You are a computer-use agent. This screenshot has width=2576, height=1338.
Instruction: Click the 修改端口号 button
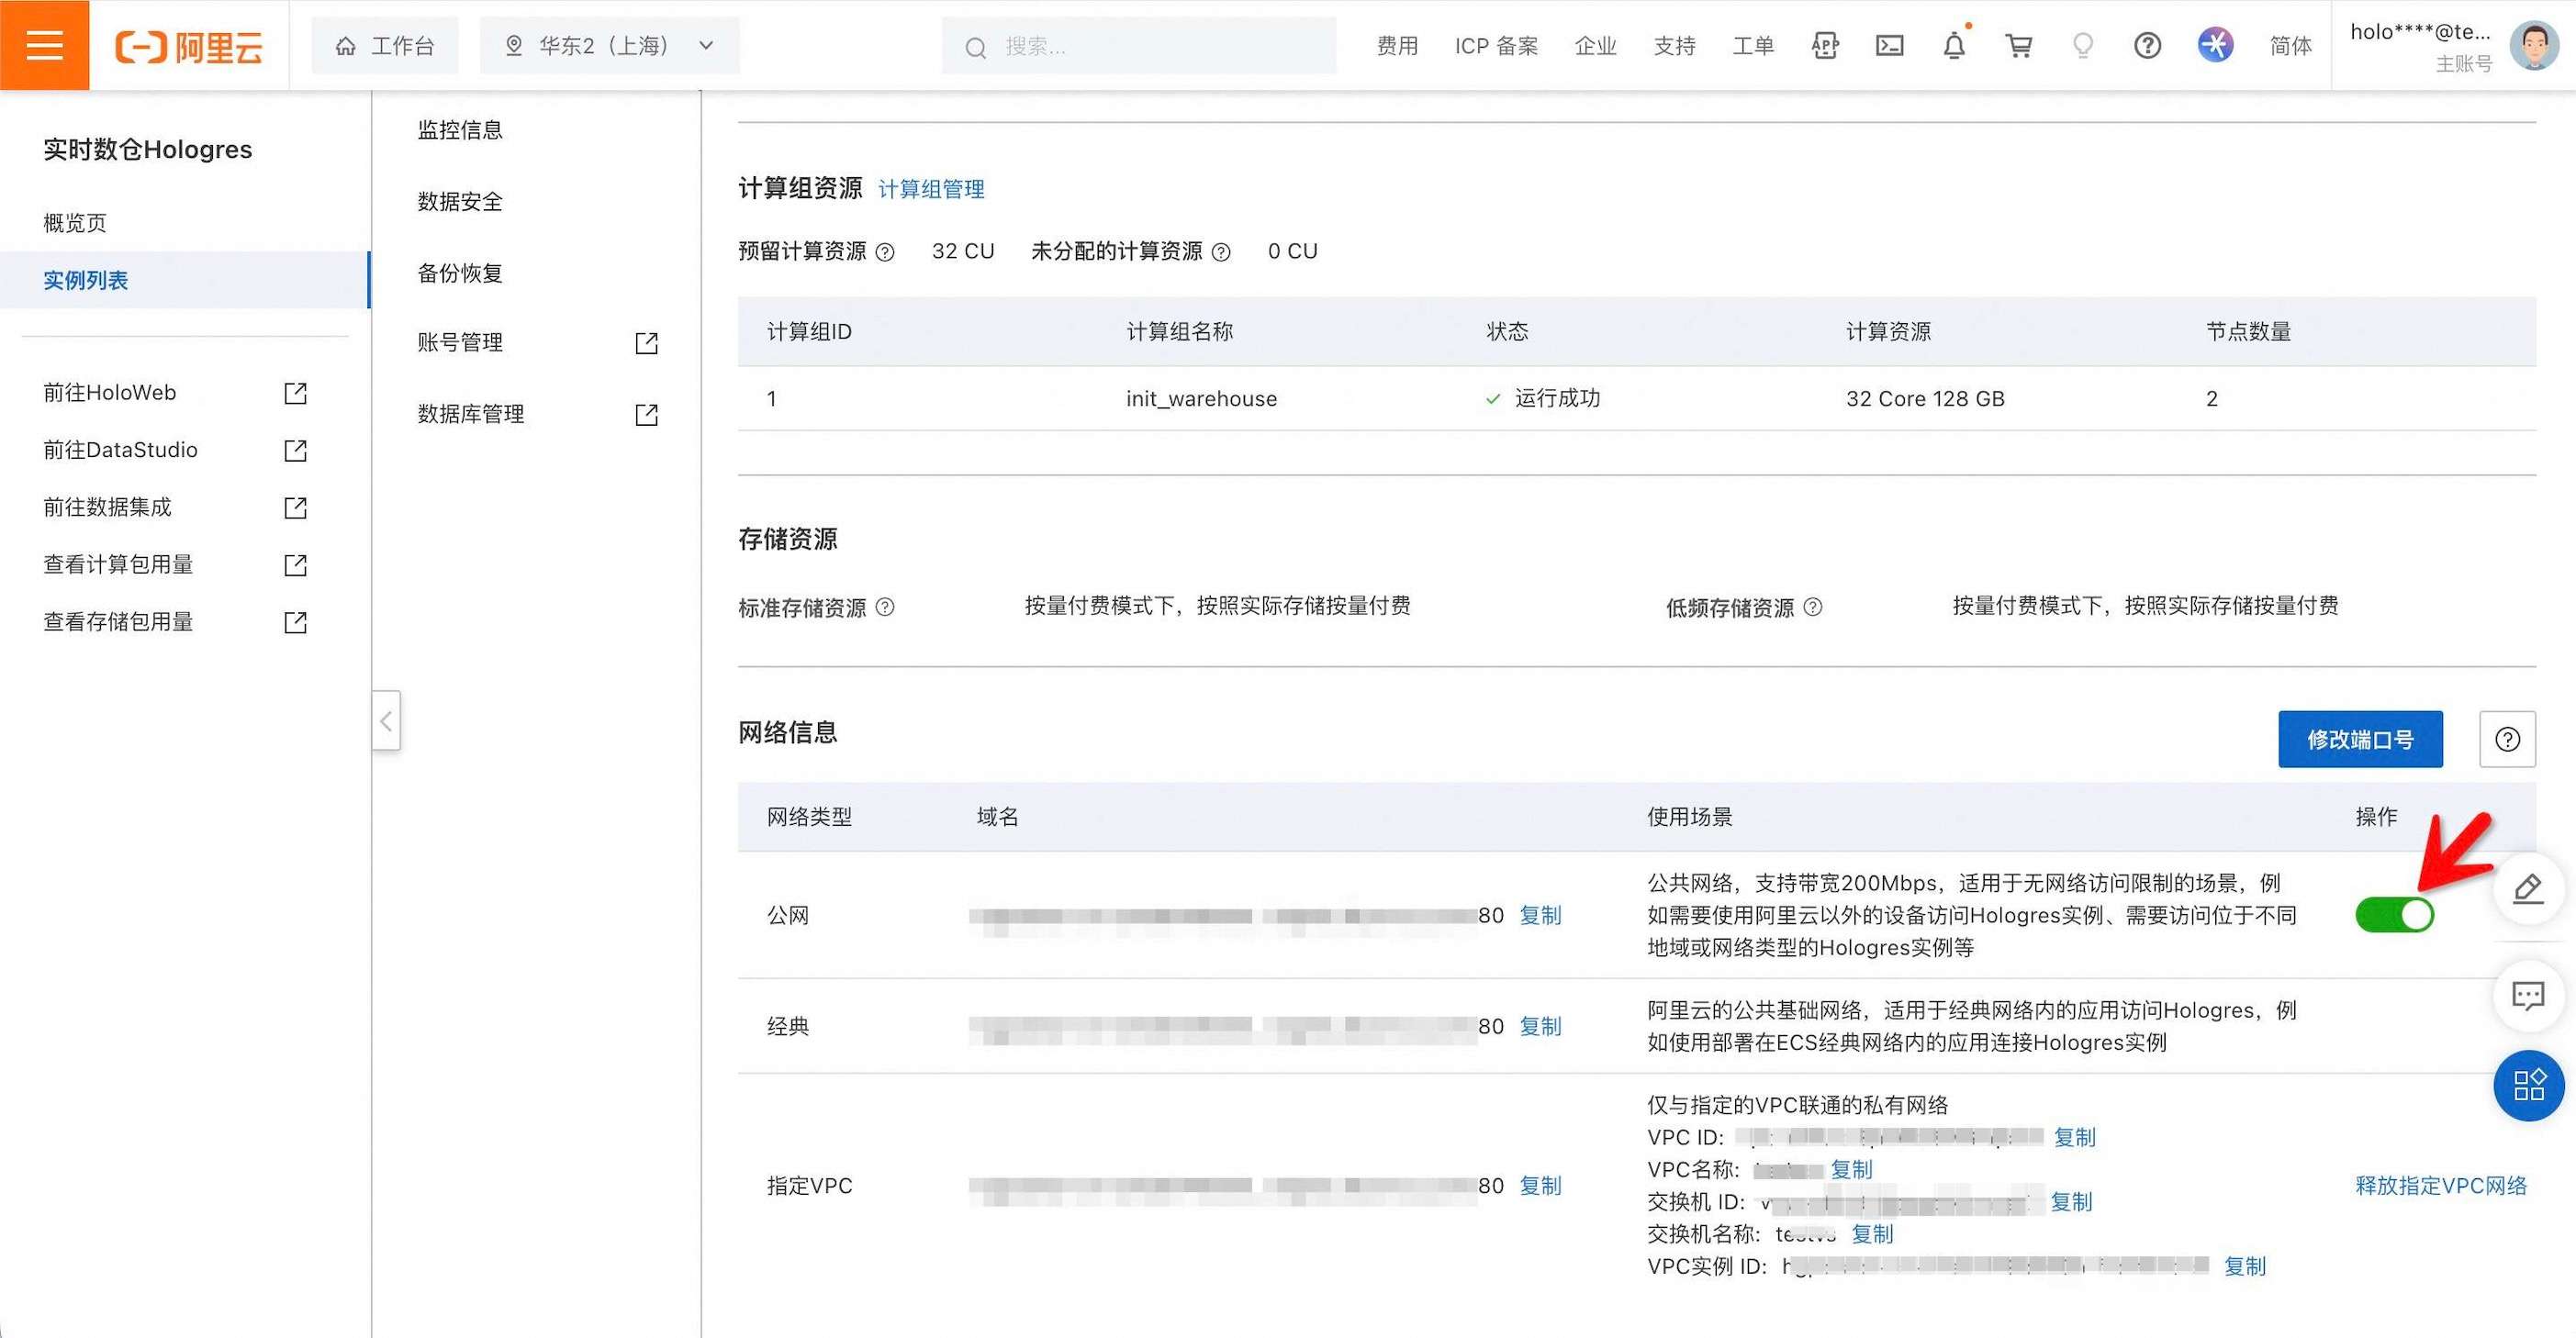tap(2360, 739)
